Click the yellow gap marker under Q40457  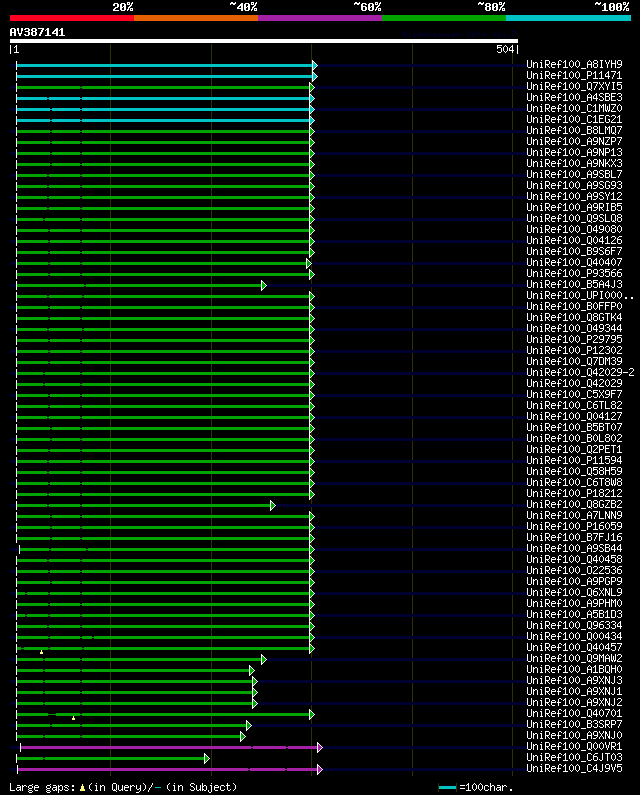click(42, 652)
